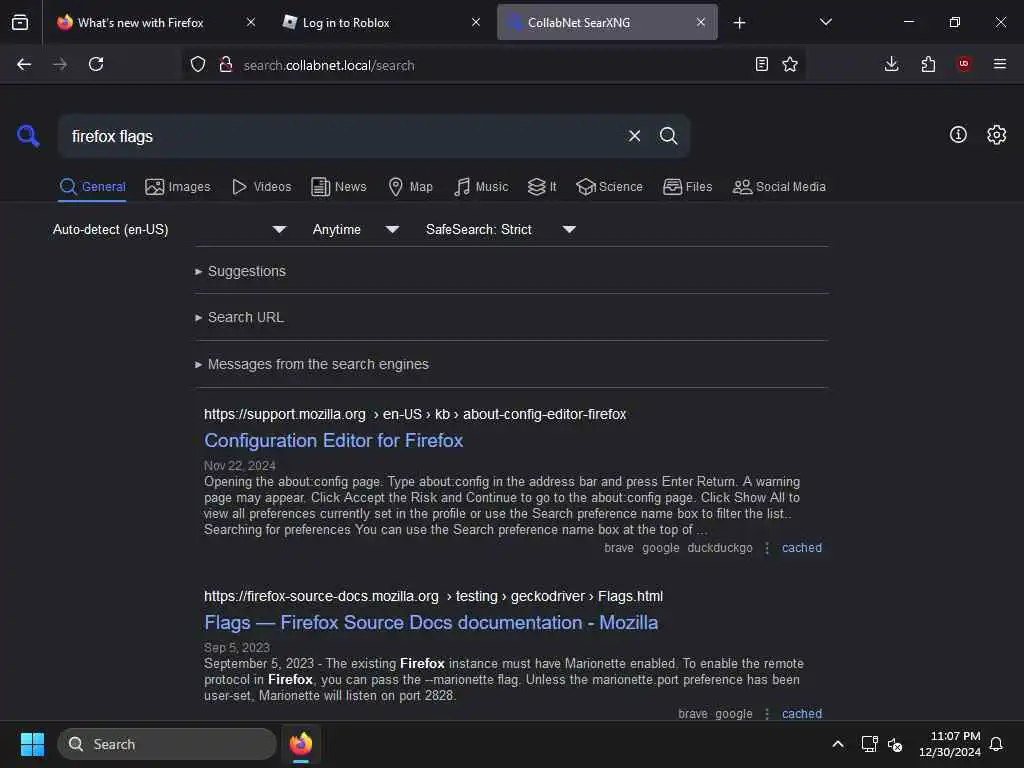The image size is (1024, 768).
Task: Open cached link for Configuration Editor result
Action: (802, 548)
